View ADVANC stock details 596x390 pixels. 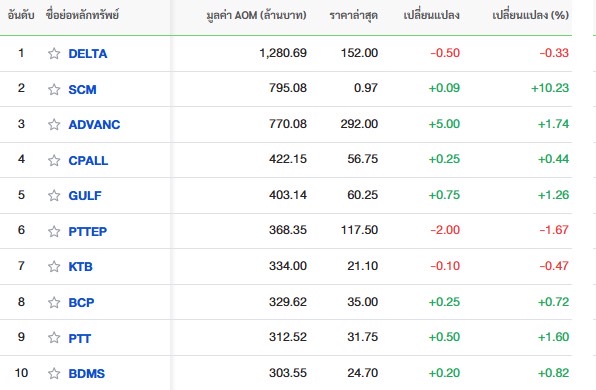94,124
